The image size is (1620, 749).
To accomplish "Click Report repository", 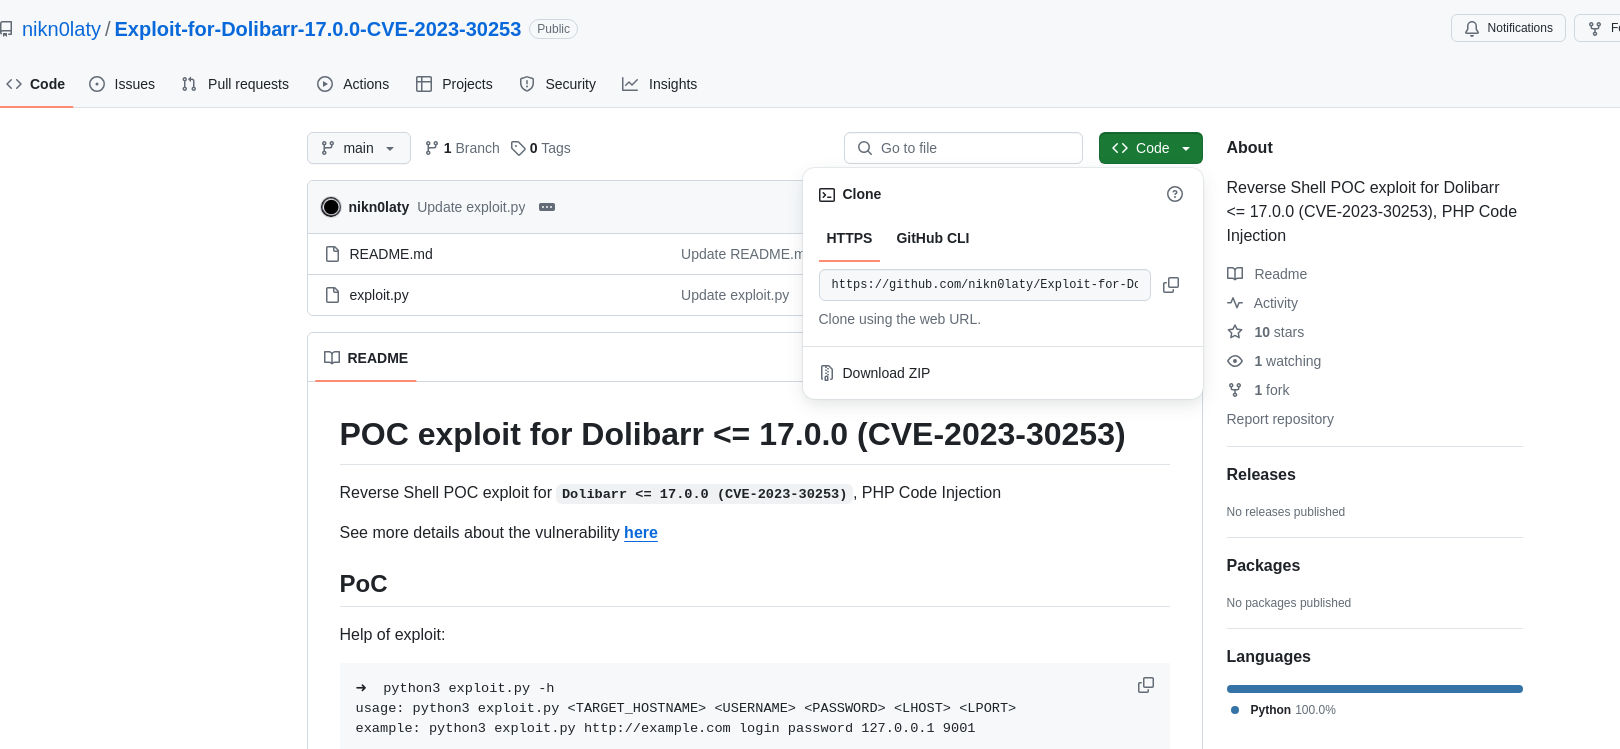I will pos(1280,419).
